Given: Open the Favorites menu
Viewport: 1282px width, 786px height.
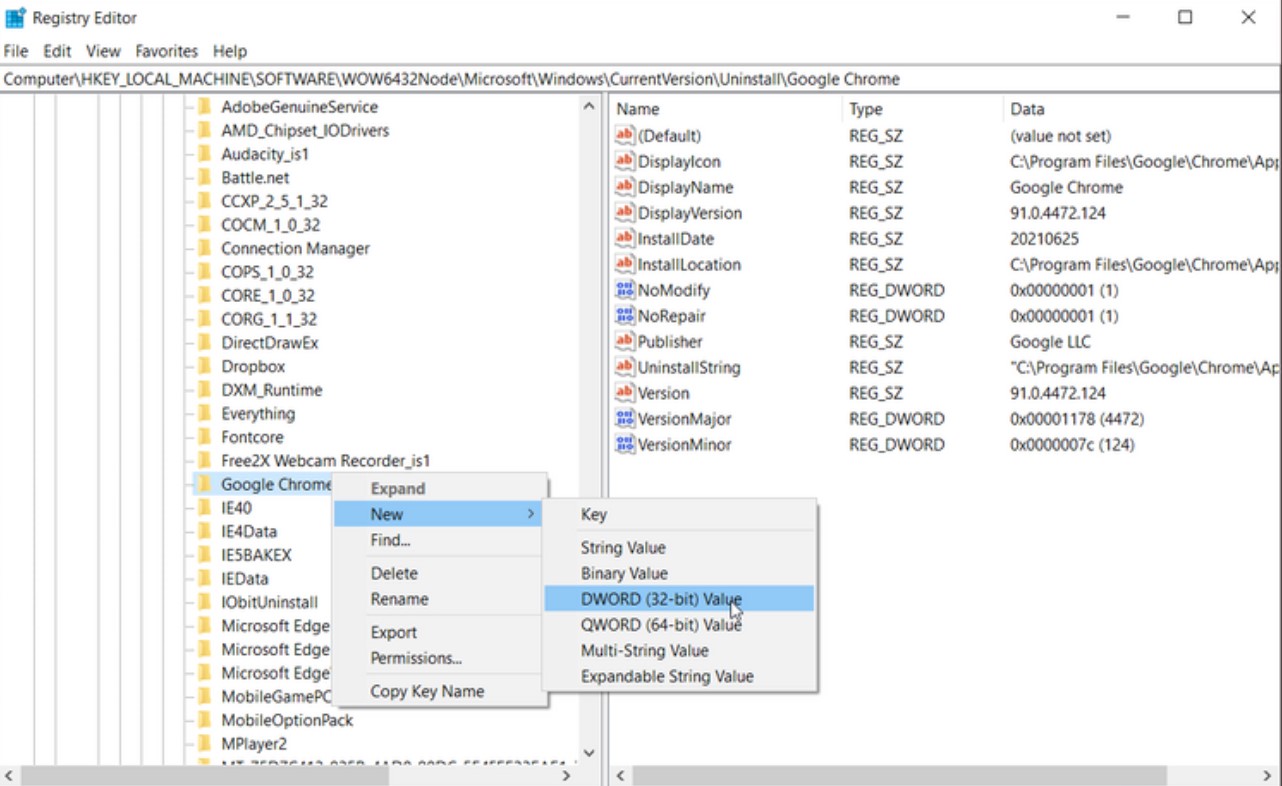Looking at the screenshot, I should click(x=167, y=51).
